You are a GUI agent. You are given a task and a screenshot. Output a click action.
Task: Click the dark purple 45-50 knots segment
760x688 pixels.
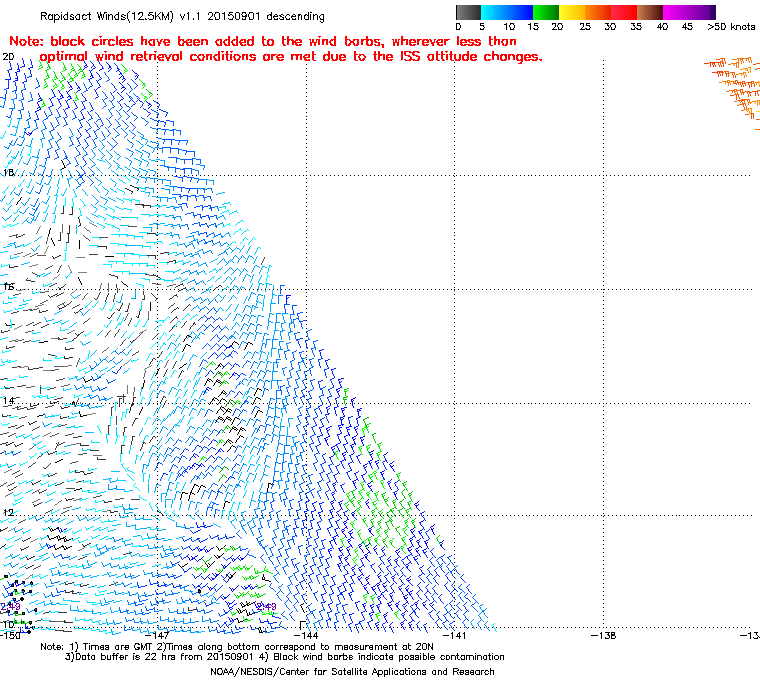point(702,12)
